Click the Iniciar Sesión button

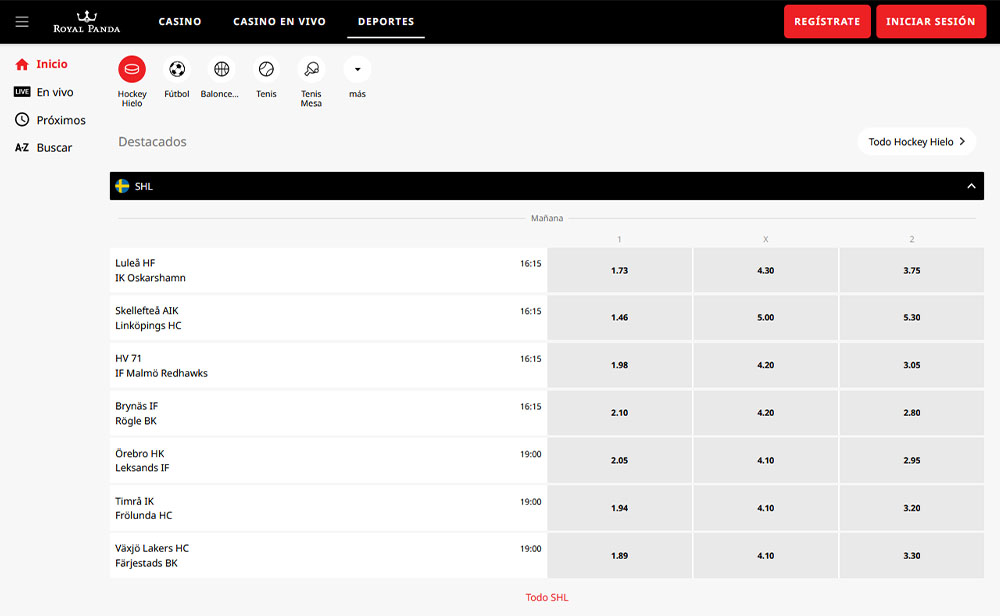click(930, 21)
